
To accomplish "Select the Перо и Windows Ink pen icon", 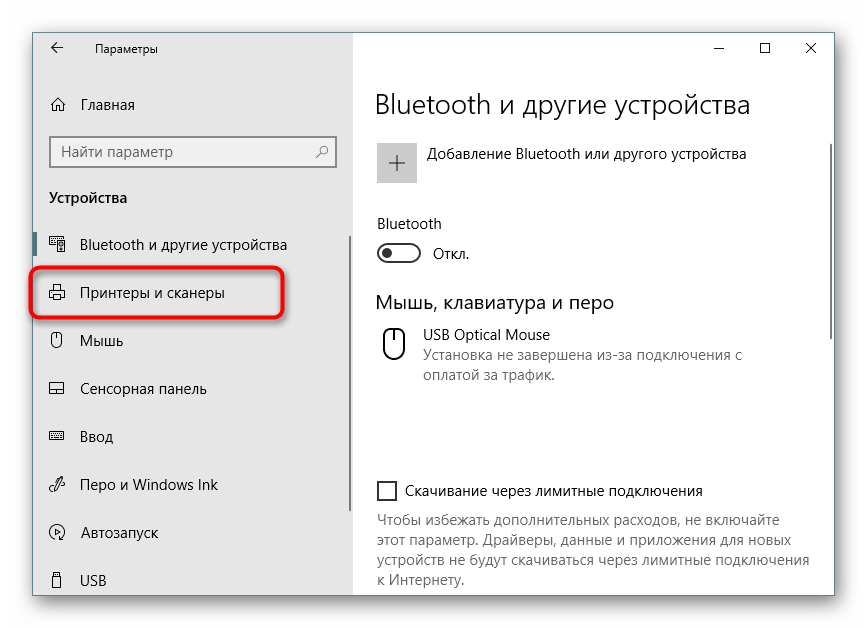I will (x=58, y=485).
